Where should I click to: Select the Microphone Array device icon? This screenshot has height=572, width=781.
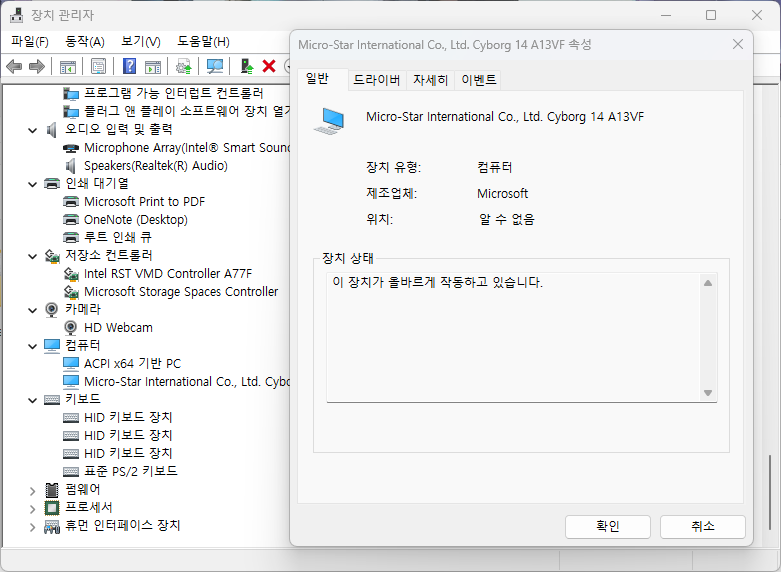(71, 148)
